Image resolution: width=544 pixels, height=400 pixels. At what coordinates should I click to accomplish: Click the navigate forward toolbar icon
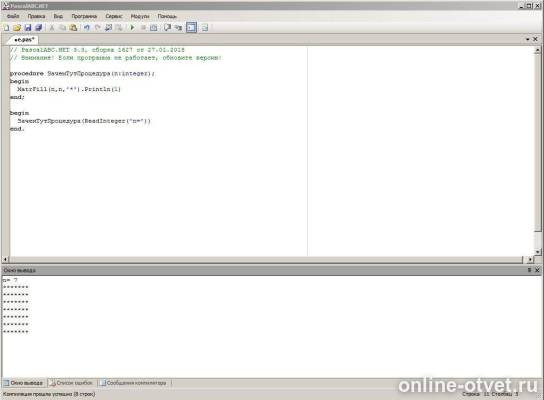119,28
